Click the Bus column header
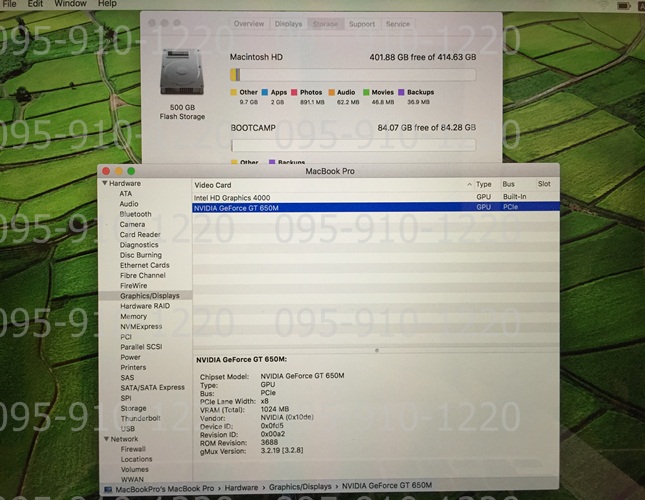Image resolution: width=645 pixels, height=500 pixels. 509,185
